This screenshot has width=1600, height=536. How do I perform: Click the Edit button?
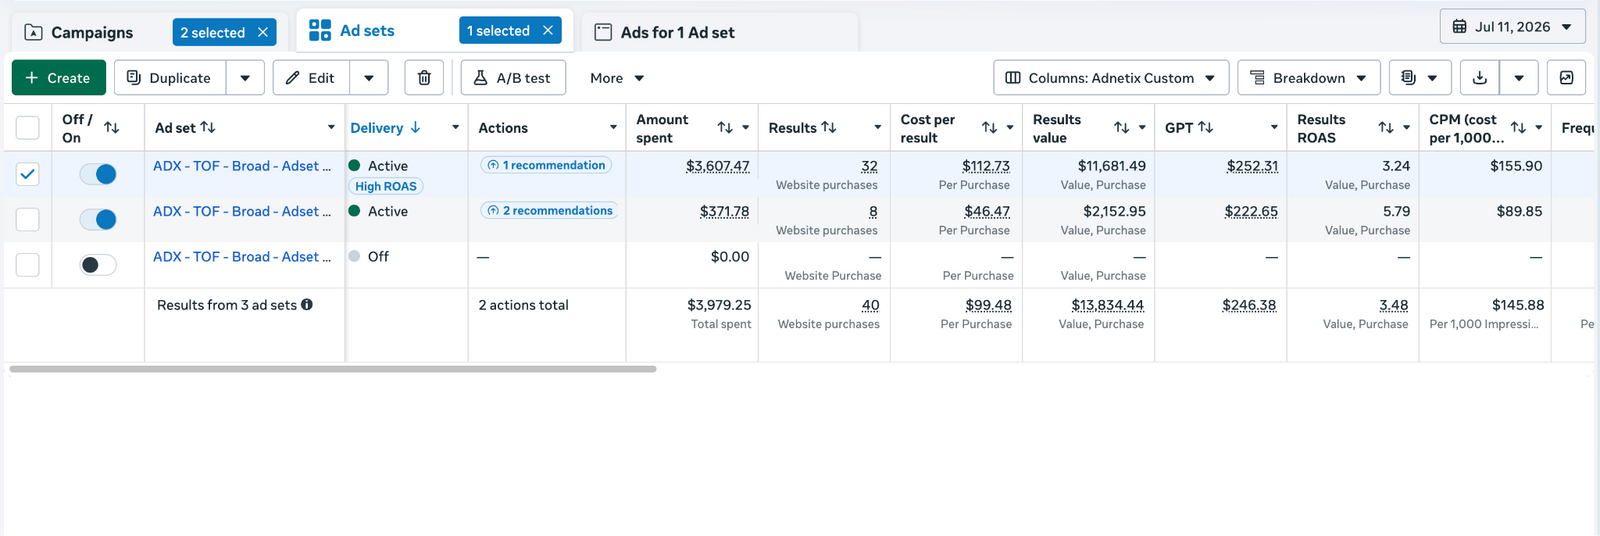pyautogui.click(x=312, y=78)
